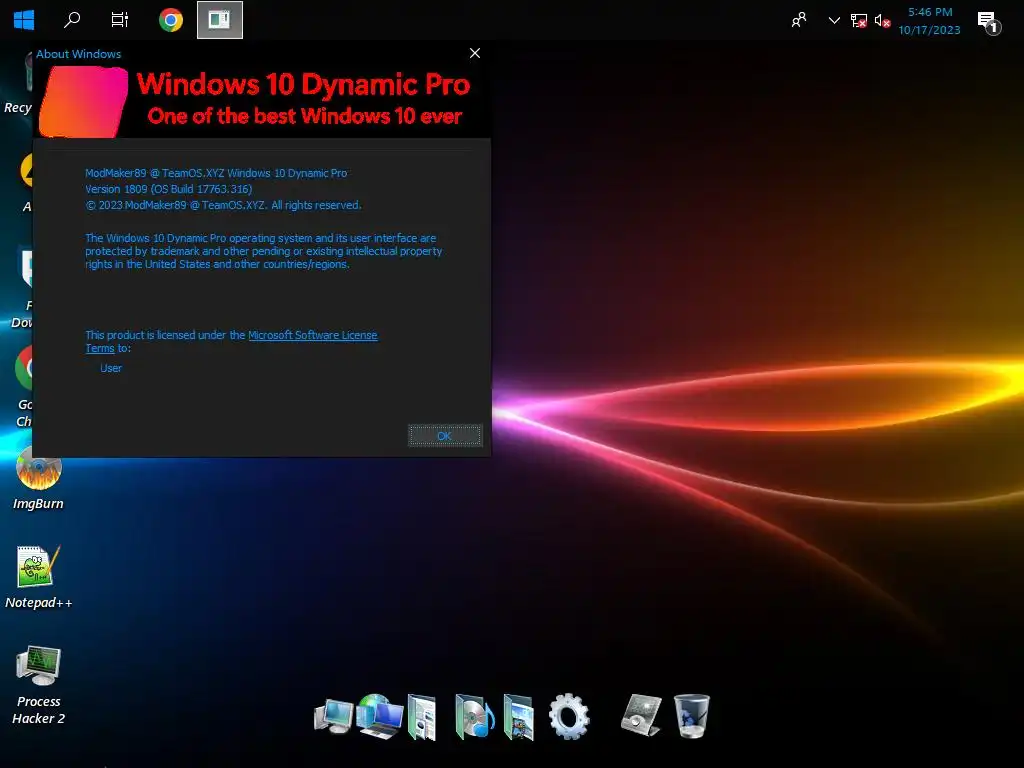
Task: Expand the hidden system tray icons chevron
Action: 834,20
